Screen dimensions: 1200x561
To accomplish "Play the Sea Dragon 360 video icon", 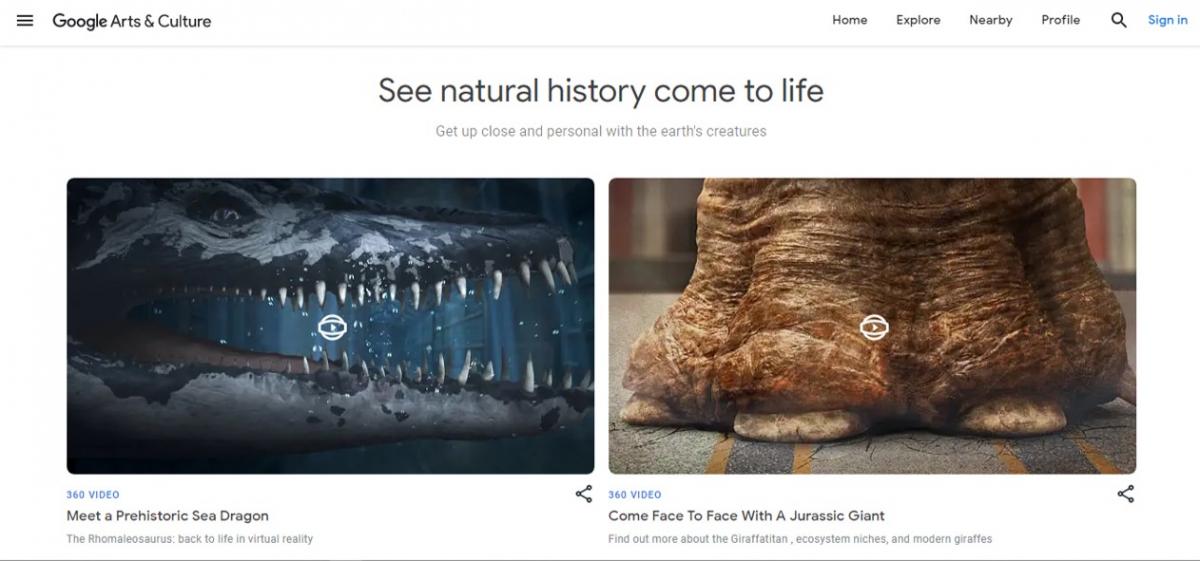I will coord(331,327).
